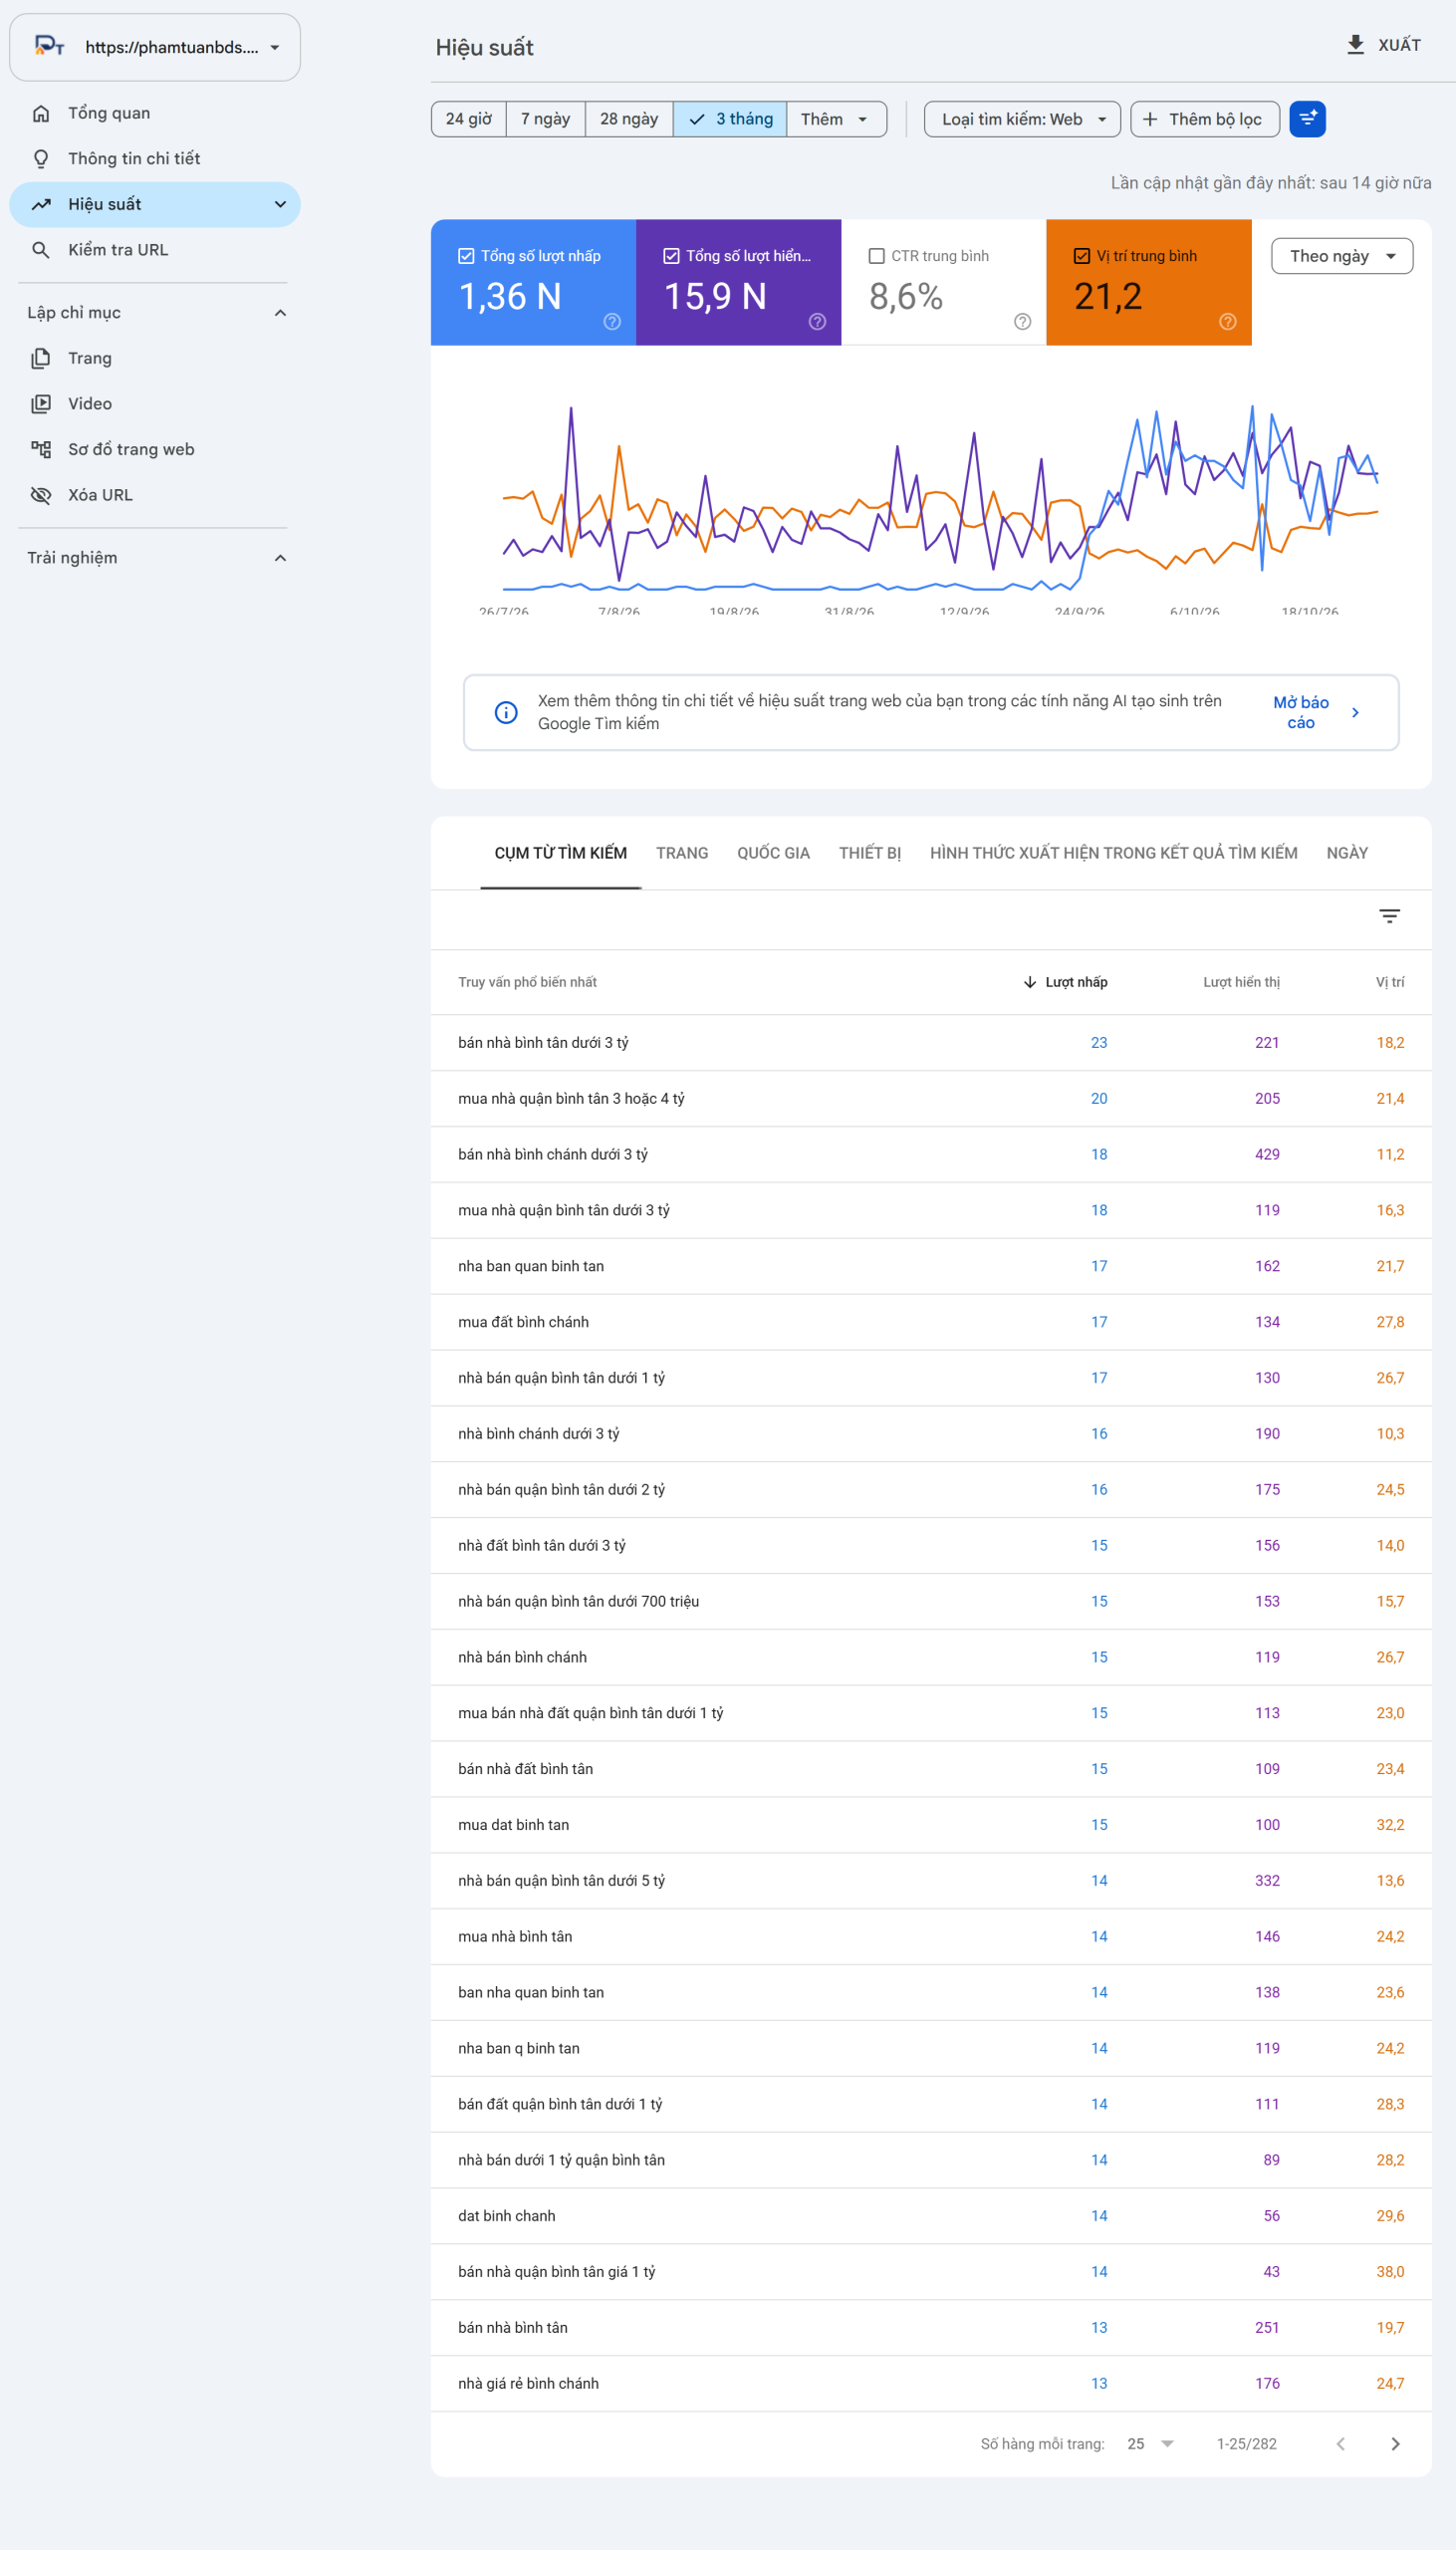Click query 'mua đất bình chánh'
Screen dimensions: 1456x2550
click(523, 1322)
